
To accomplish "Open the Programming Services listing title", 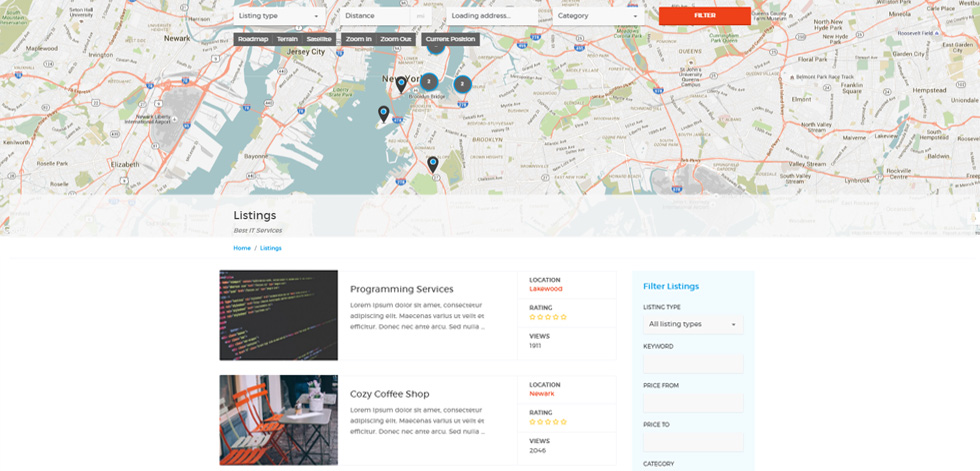I will [402, 289].
